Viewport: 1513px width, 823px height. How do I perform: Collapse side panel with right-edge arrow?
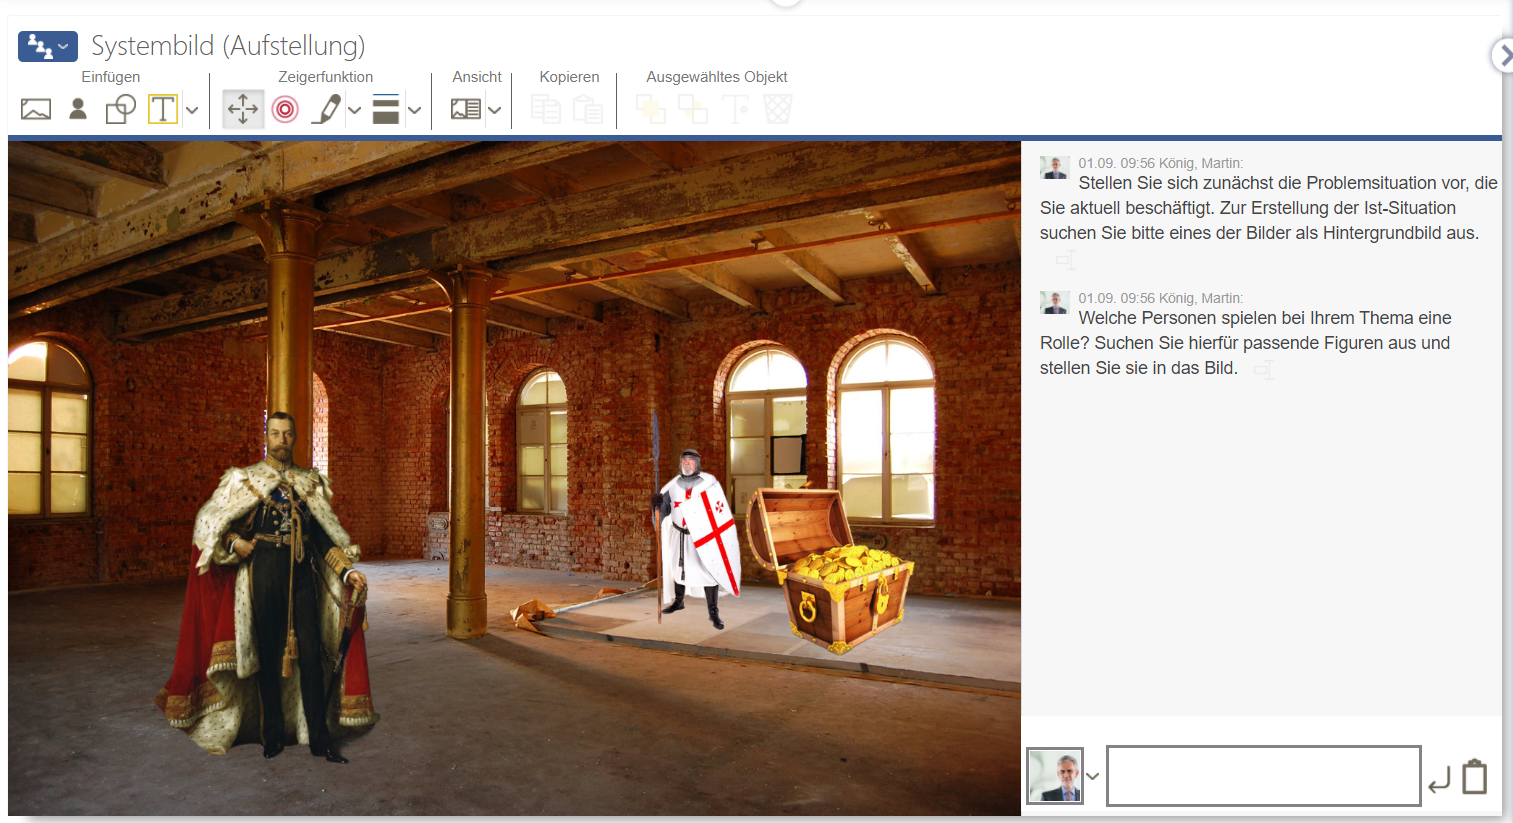[1503, 55]
